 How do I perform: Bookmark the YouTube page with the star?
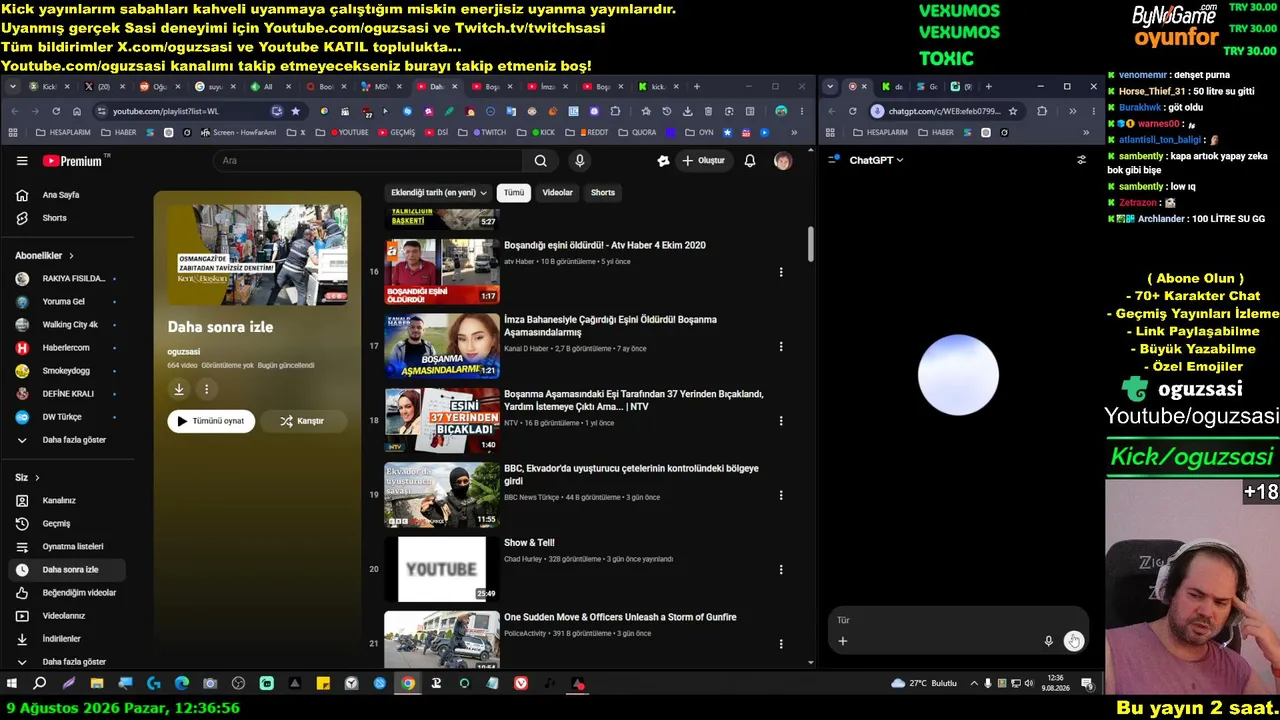click(295, 111)
